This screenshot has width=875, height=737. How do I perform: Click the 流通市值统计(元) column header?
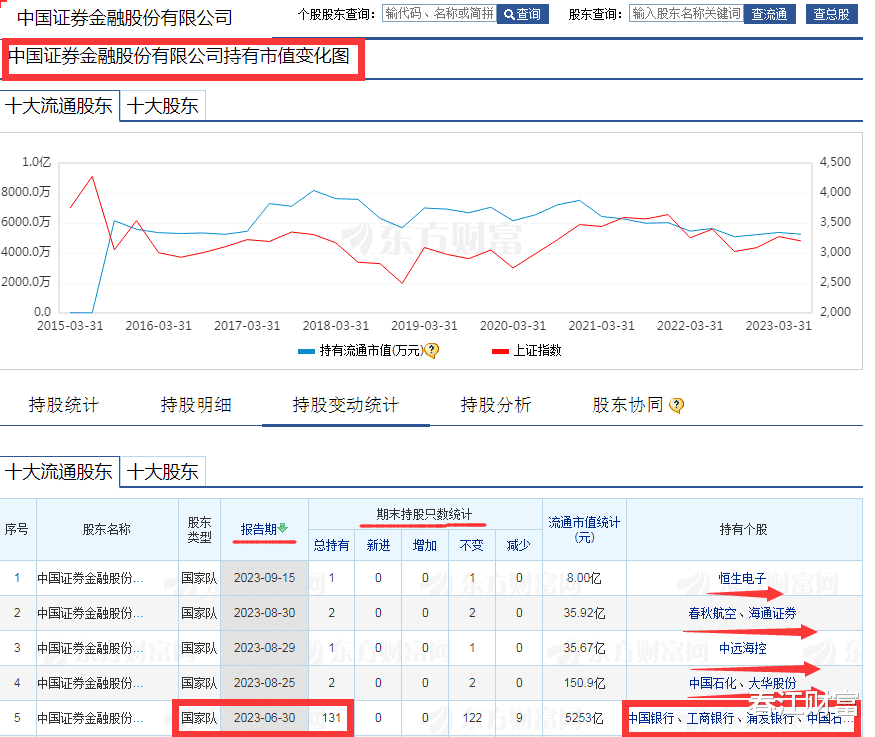click(584, 529)
